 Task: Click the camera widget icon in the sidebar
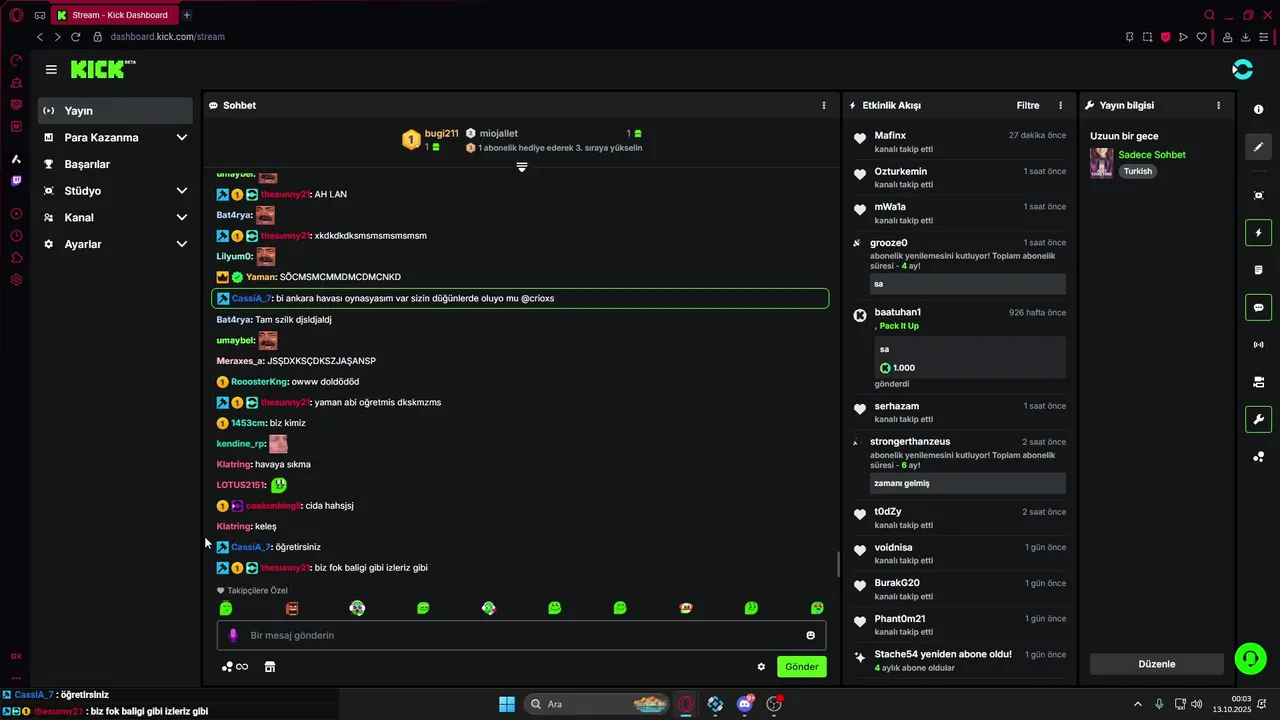(1258, 382)
